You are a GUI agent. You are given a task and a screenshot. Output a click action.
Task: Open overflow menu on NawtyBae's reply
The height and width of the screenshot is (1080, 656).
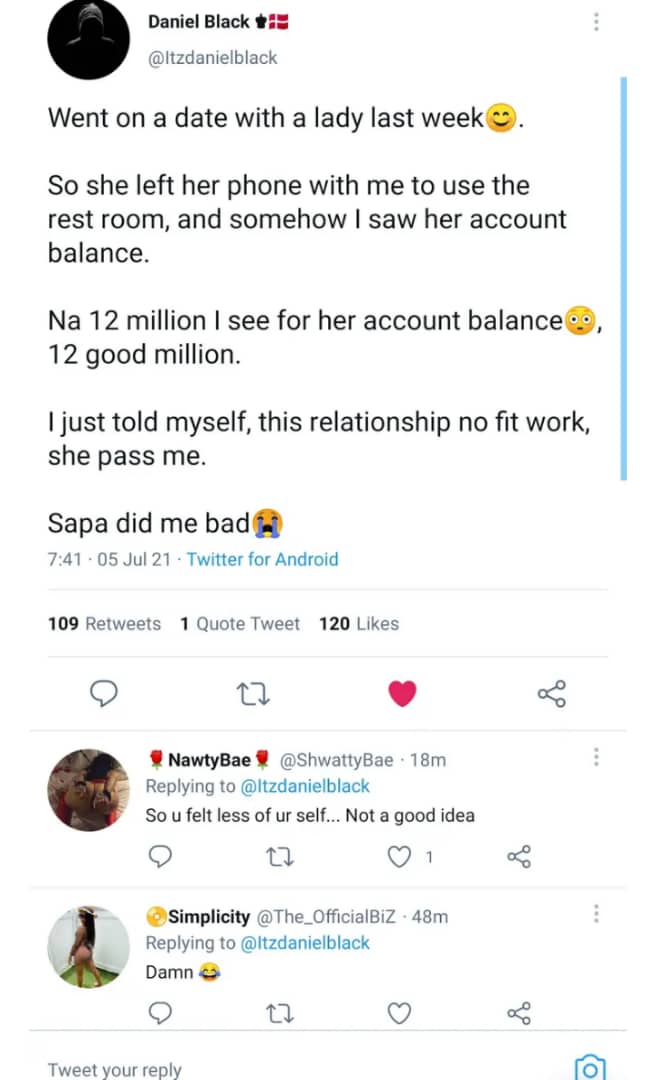click(x=596, y=757)
